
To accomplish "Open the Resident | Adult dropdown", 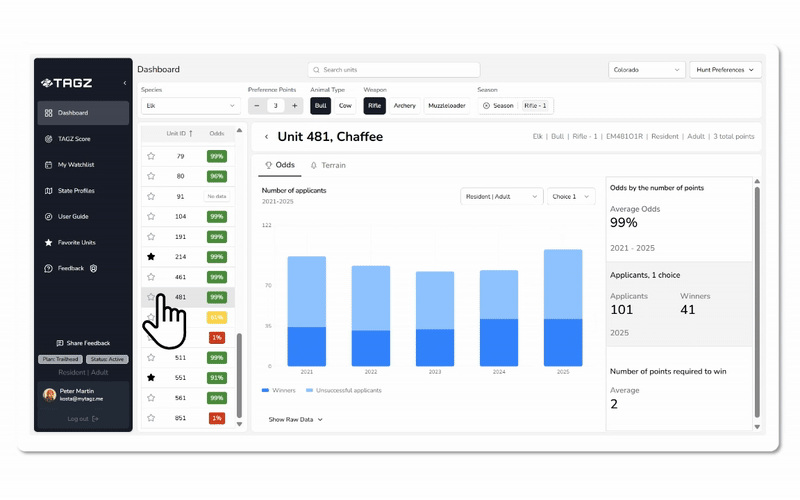I will pyautogui.click(x=501, y=197).
